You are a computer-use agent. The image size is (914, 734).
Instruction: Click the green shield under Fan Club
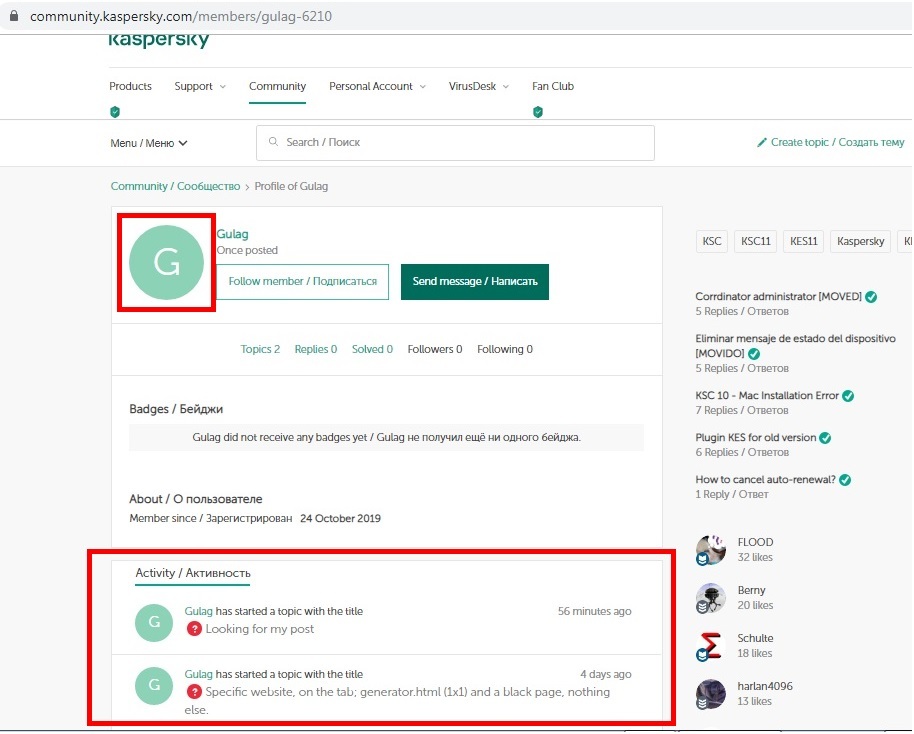(537, 111)
